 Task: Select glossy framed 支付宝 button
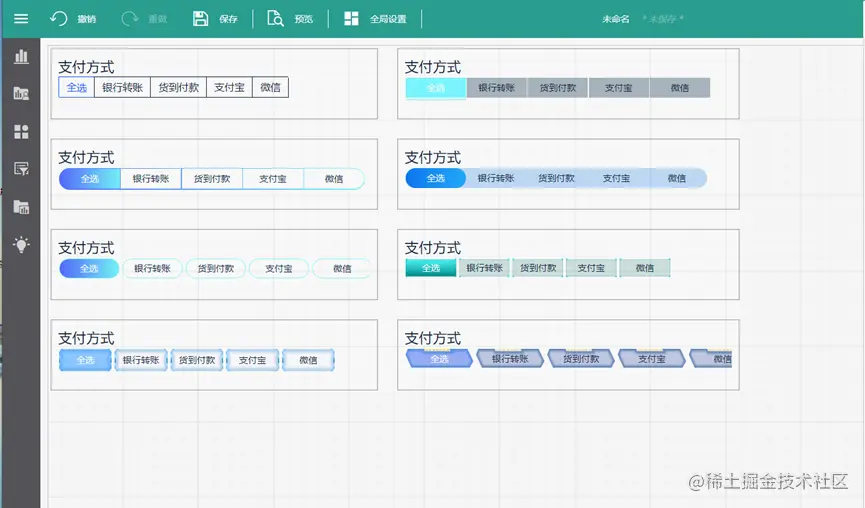point(252,360)
